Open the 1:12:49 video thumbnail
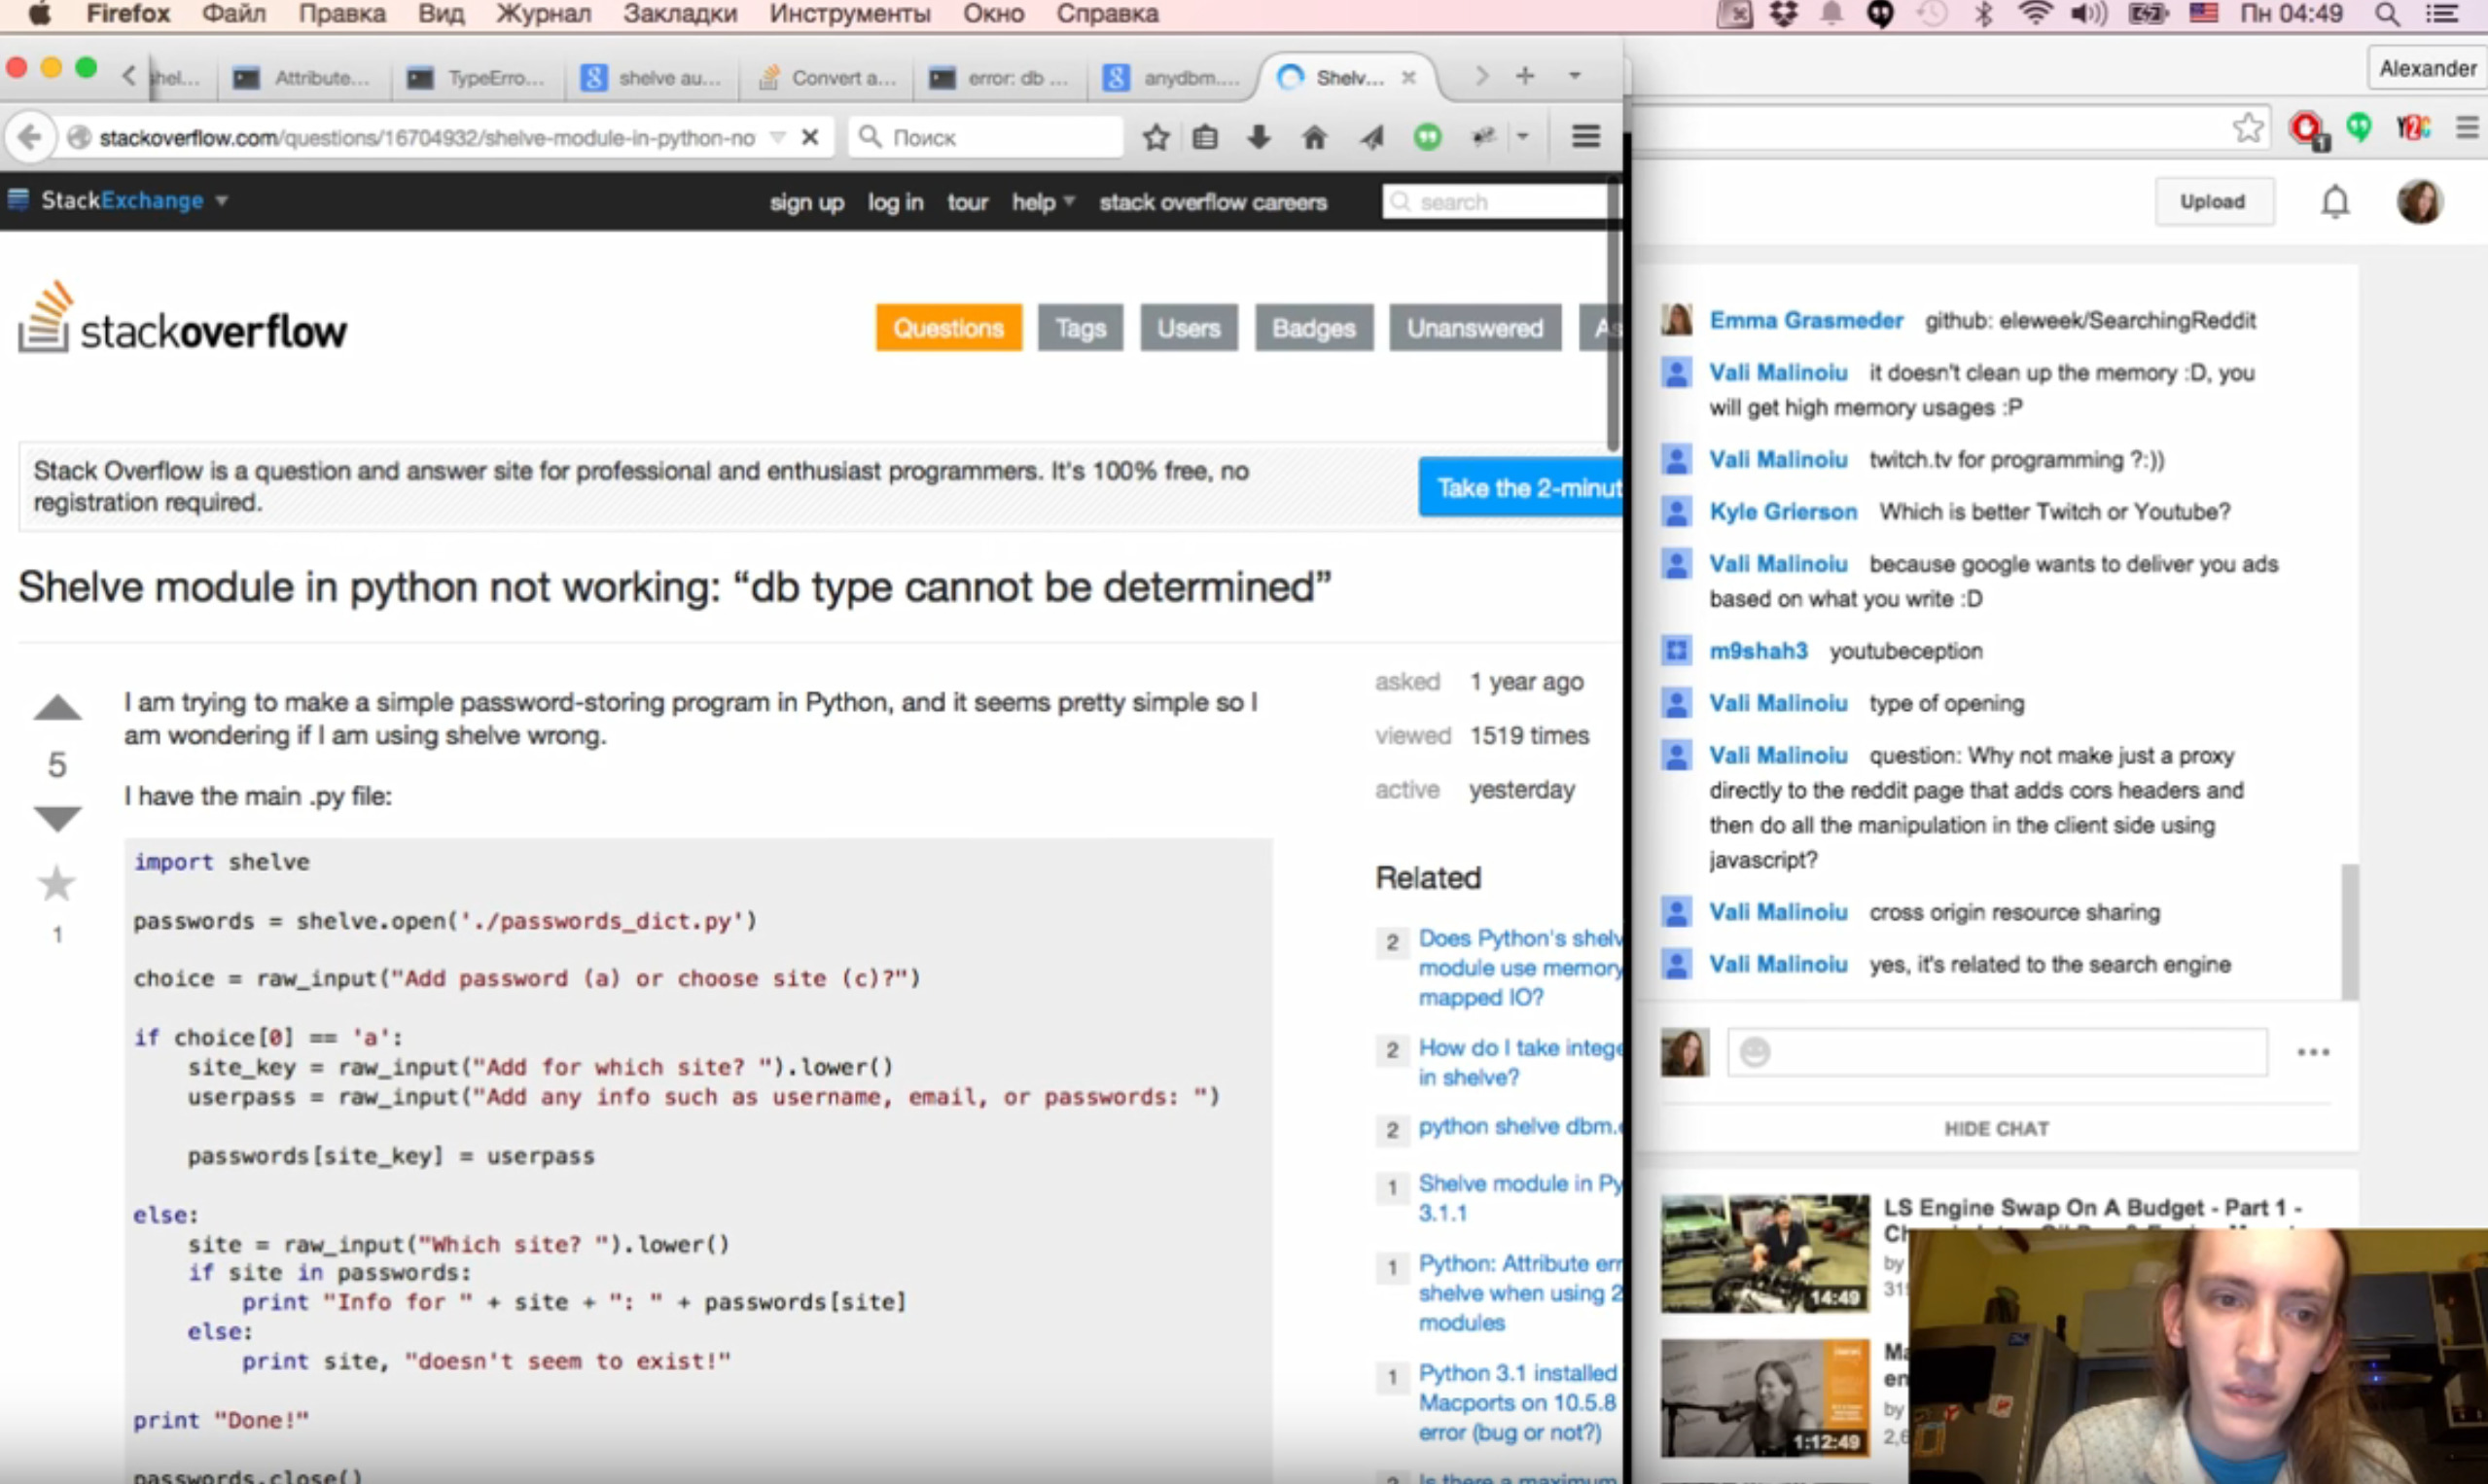The width and height of the screenshot is (2488, 1484). point(1765,1397)
